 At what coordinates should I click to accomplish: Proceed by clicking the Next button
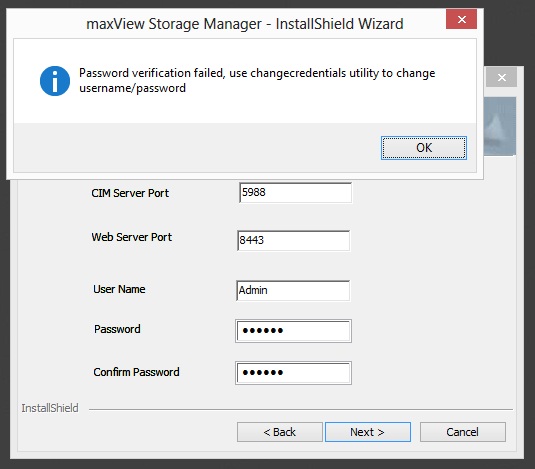pyautogui.click(x=368, y=432)
